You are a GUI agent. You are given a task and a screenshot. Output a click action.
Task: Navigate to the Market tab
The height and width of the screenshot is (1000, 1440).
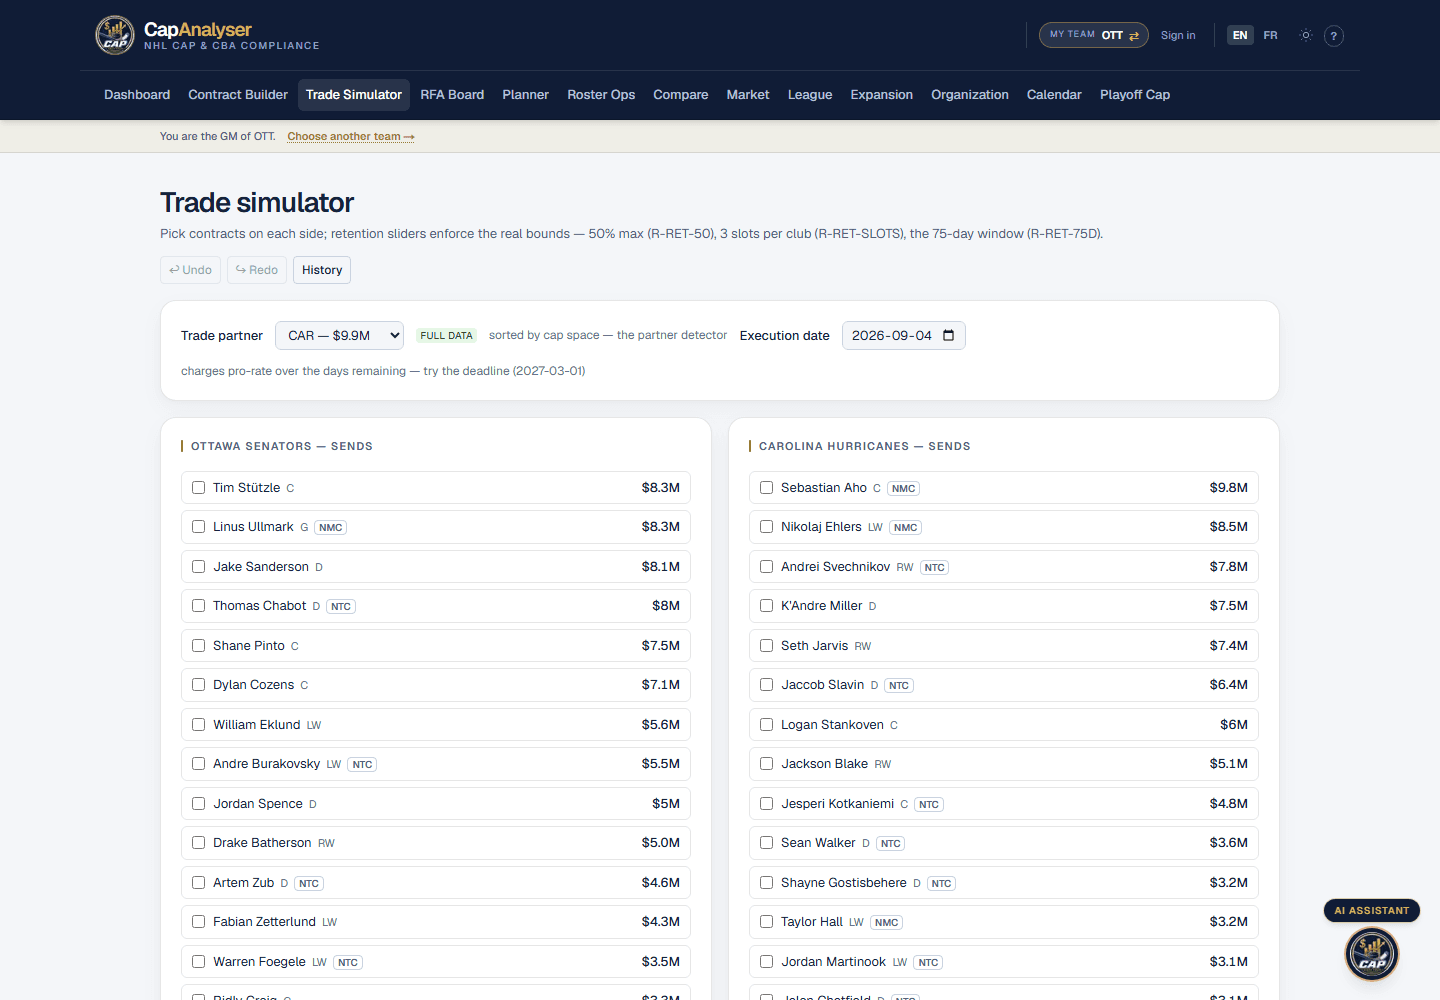point(748,95)
